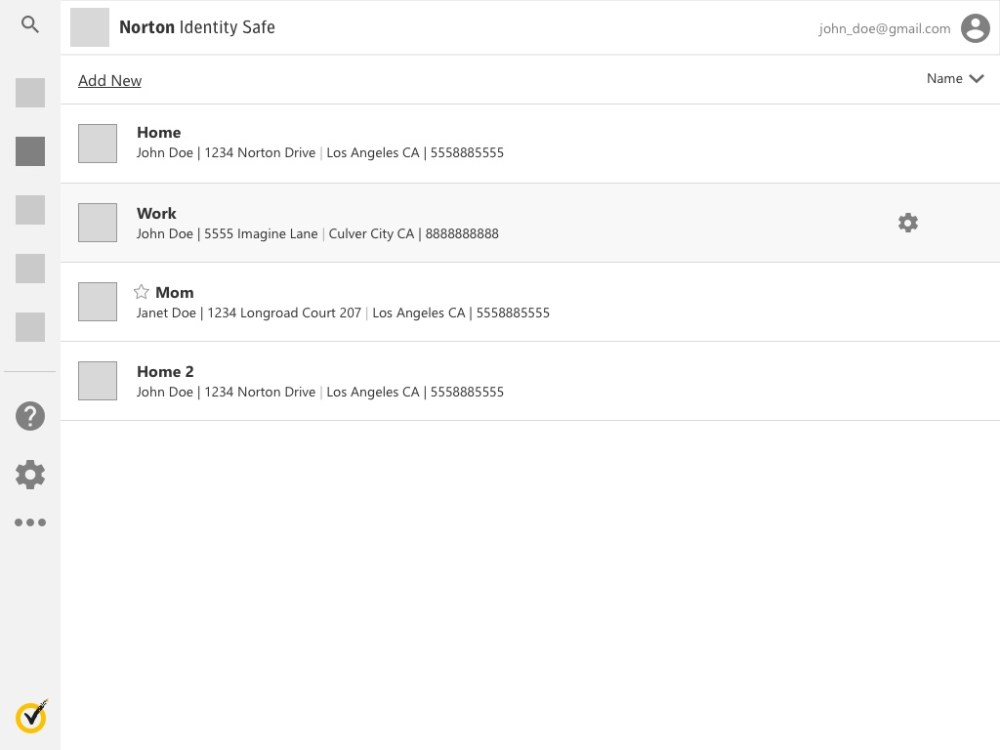Click the search magnifier icon
The image size is (1000, 750).
(x=30, y=25)
